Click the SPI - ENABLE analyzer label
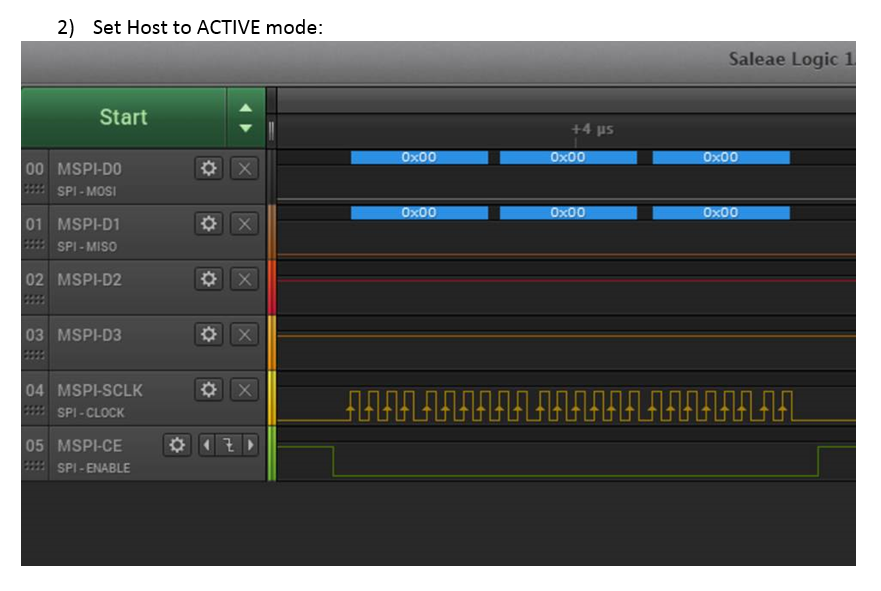 pyautogui.click(x=93, y=468)
